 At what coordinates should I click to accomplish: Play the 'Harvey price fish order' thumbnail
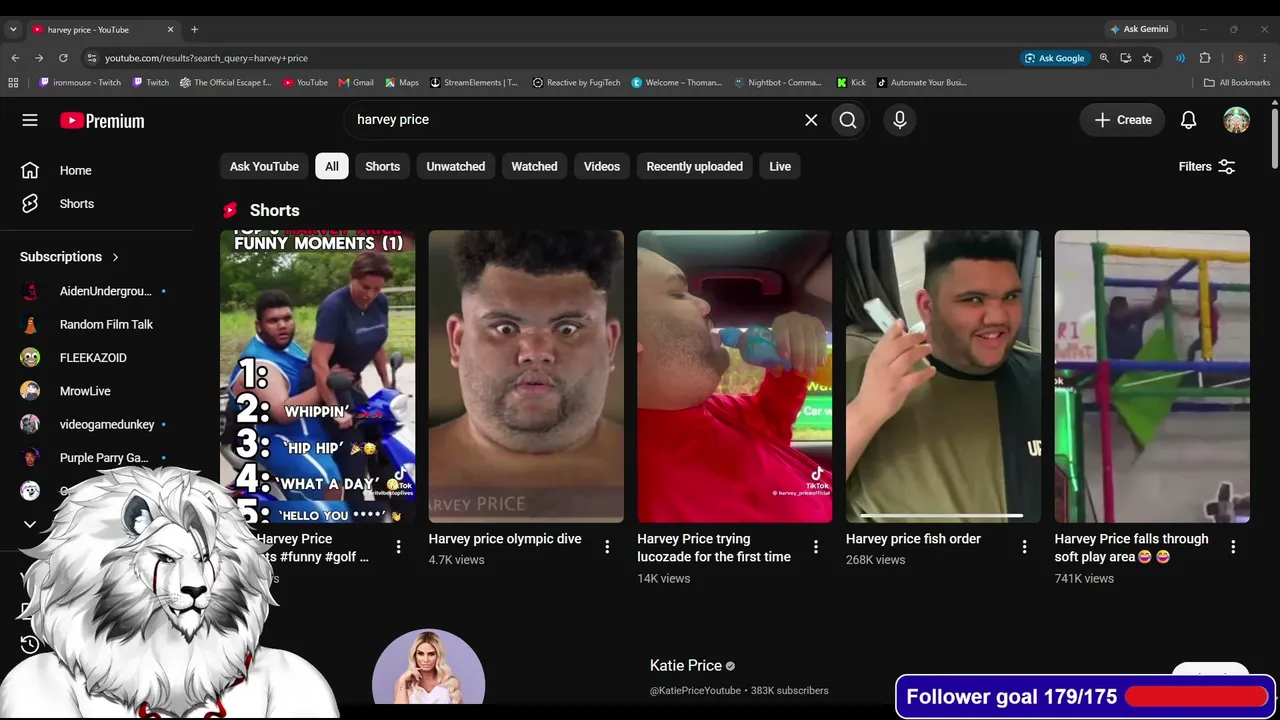943,377
